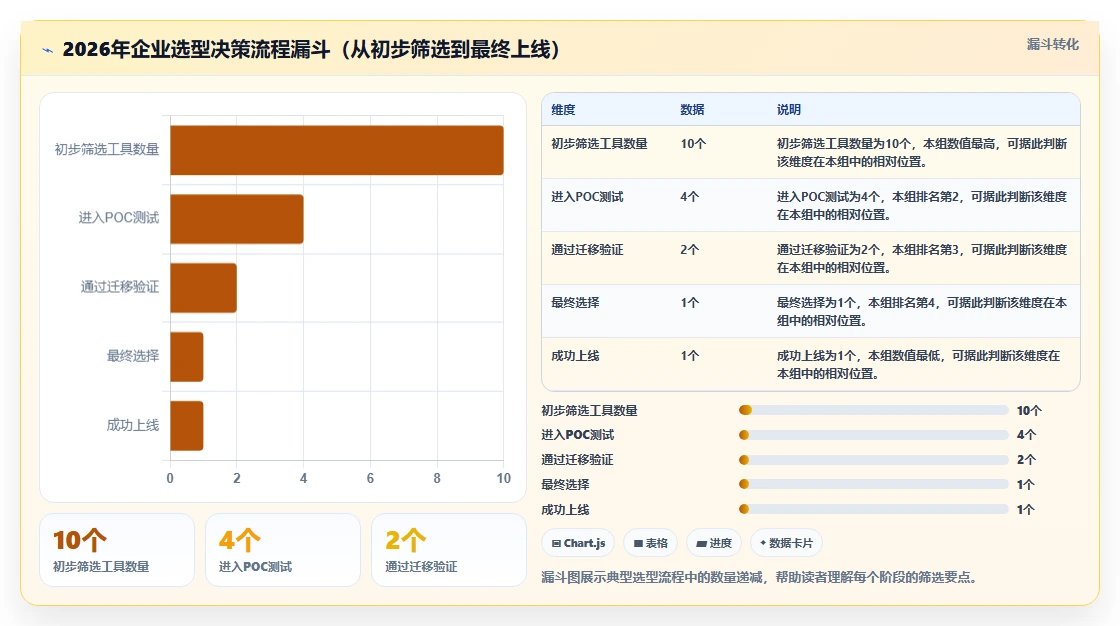Click the 成功上线 axis label in the chart
1120x626 pixels.
[133, 425]
